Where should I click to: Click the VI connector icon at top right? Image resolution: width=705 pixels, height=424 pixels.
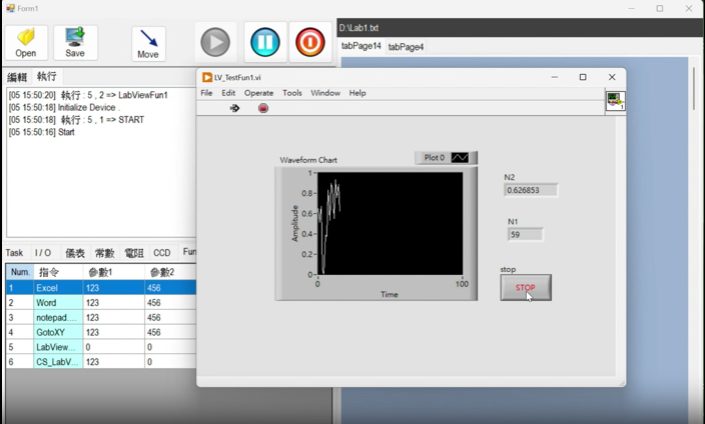point(615,101)
